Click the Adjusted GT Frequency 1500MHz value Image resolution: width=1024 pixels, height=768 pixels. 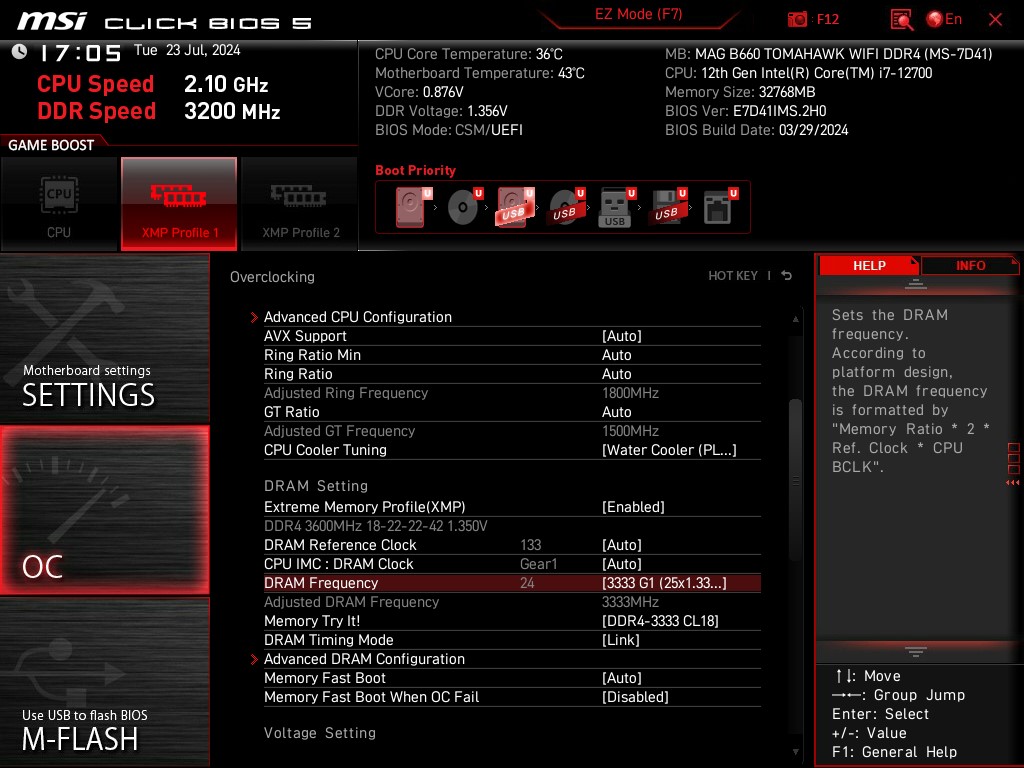click(630, 431)
